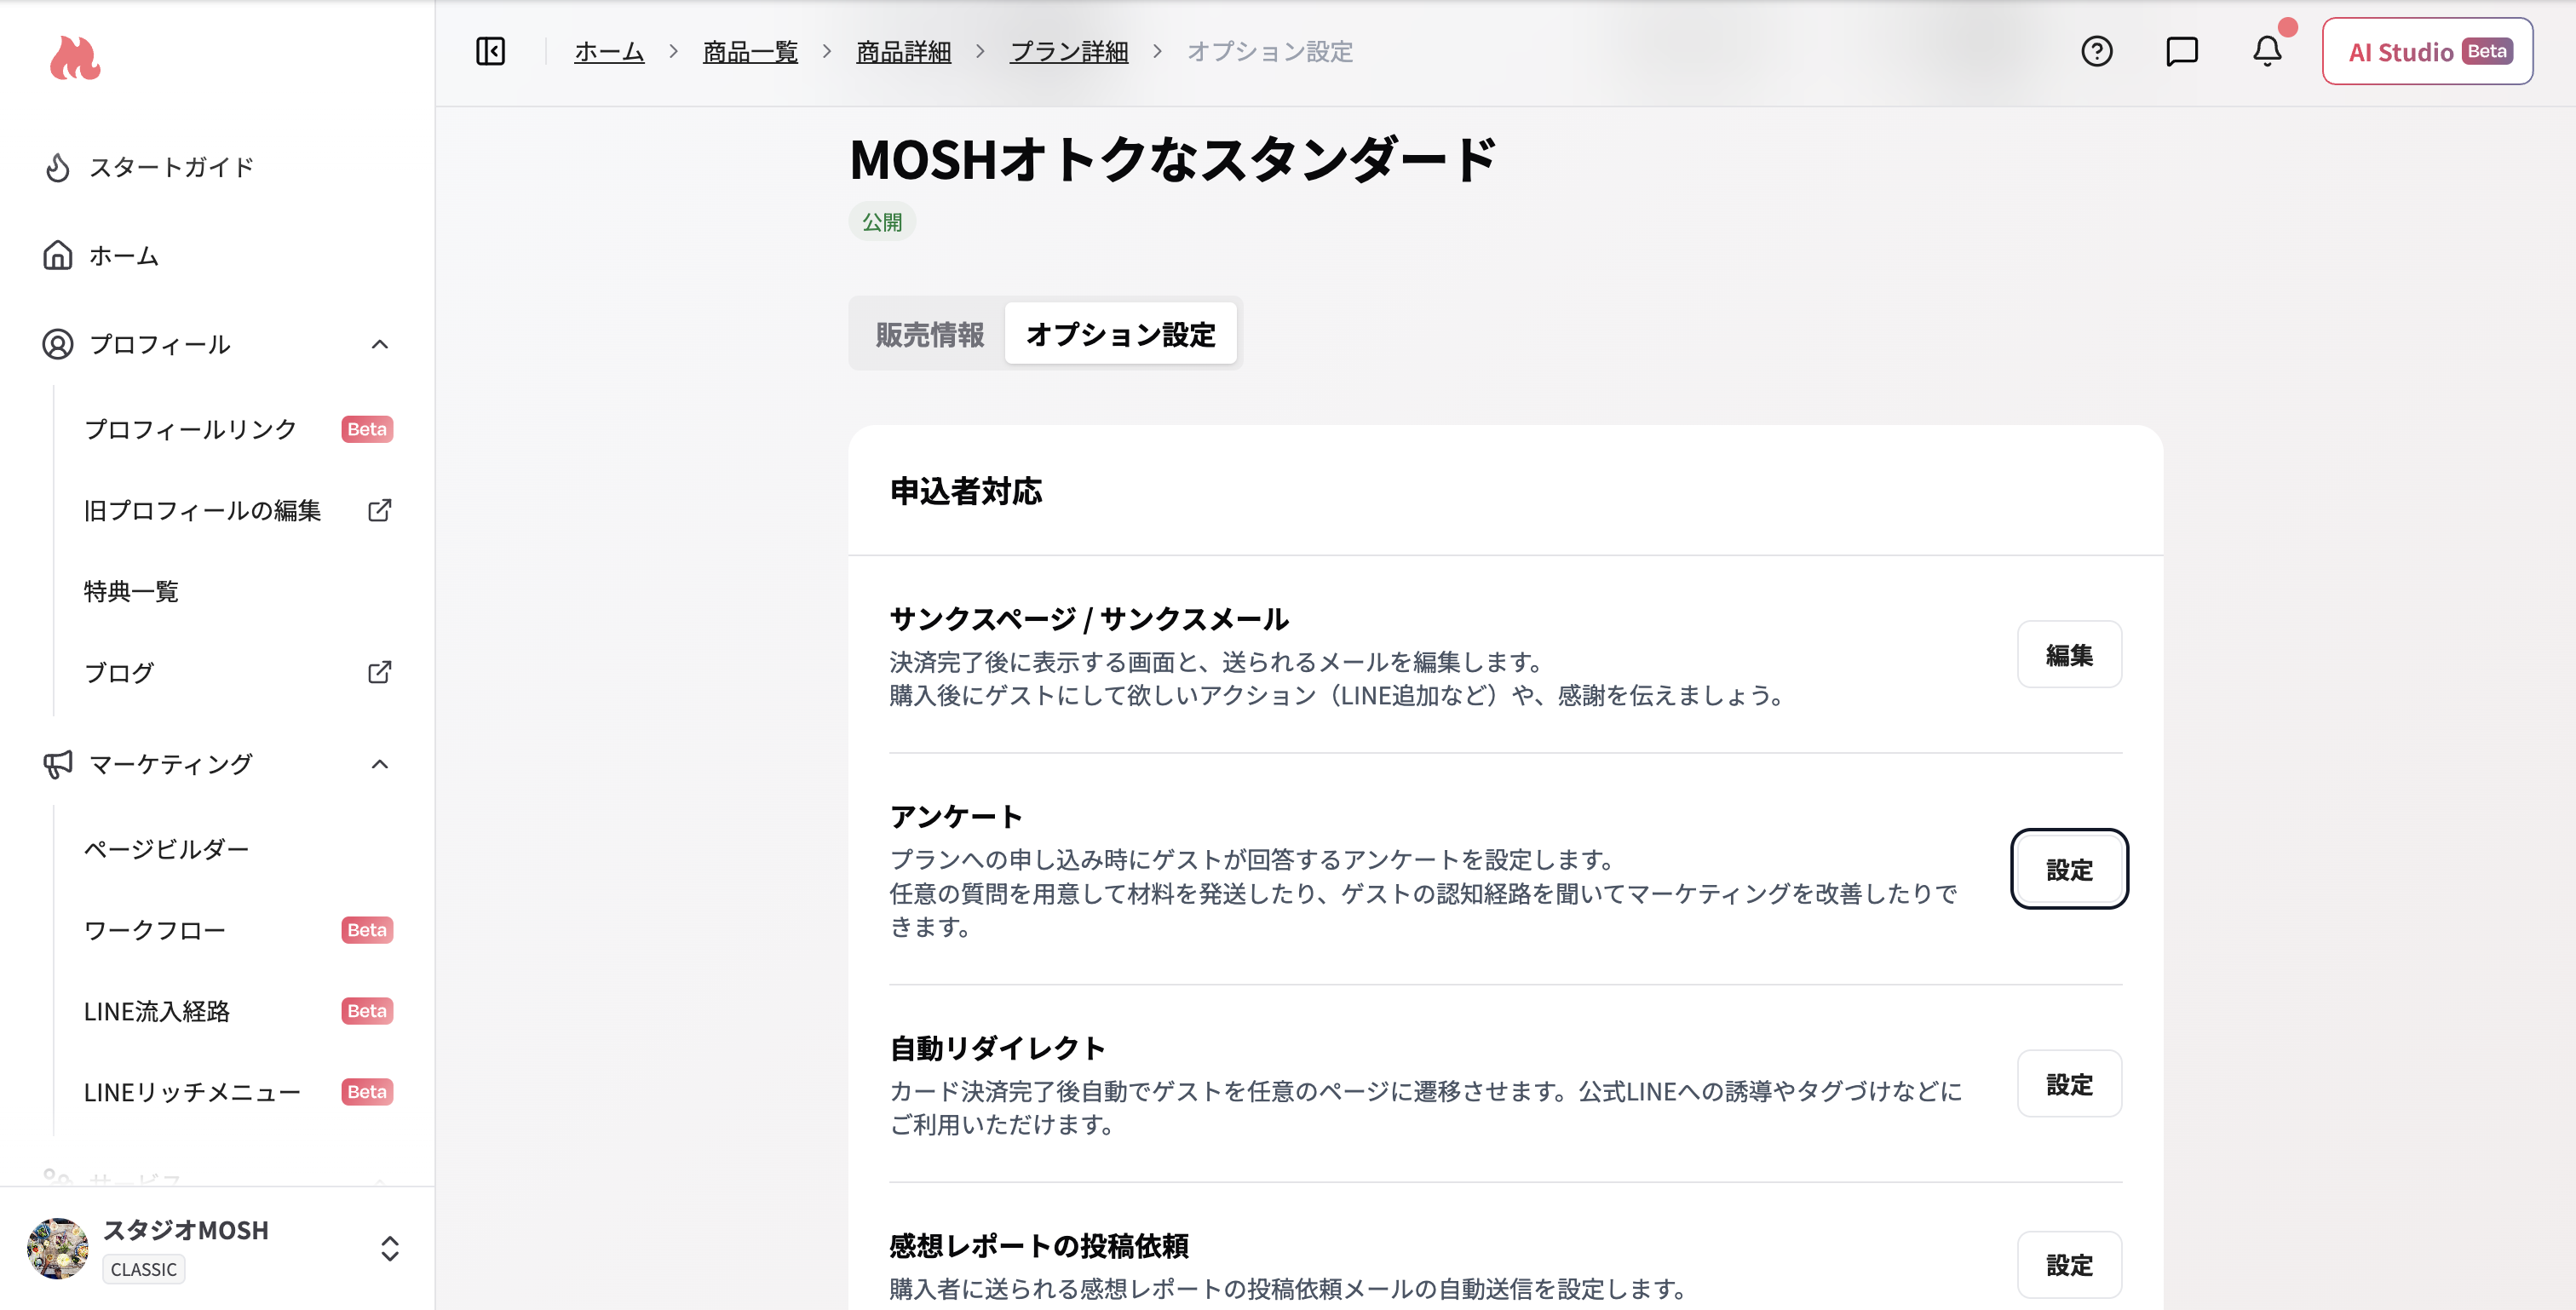Click 設定 button for 自動リダイレクト
The height and width of the screenshot is (1310, 2576).
[2069, 1083]
